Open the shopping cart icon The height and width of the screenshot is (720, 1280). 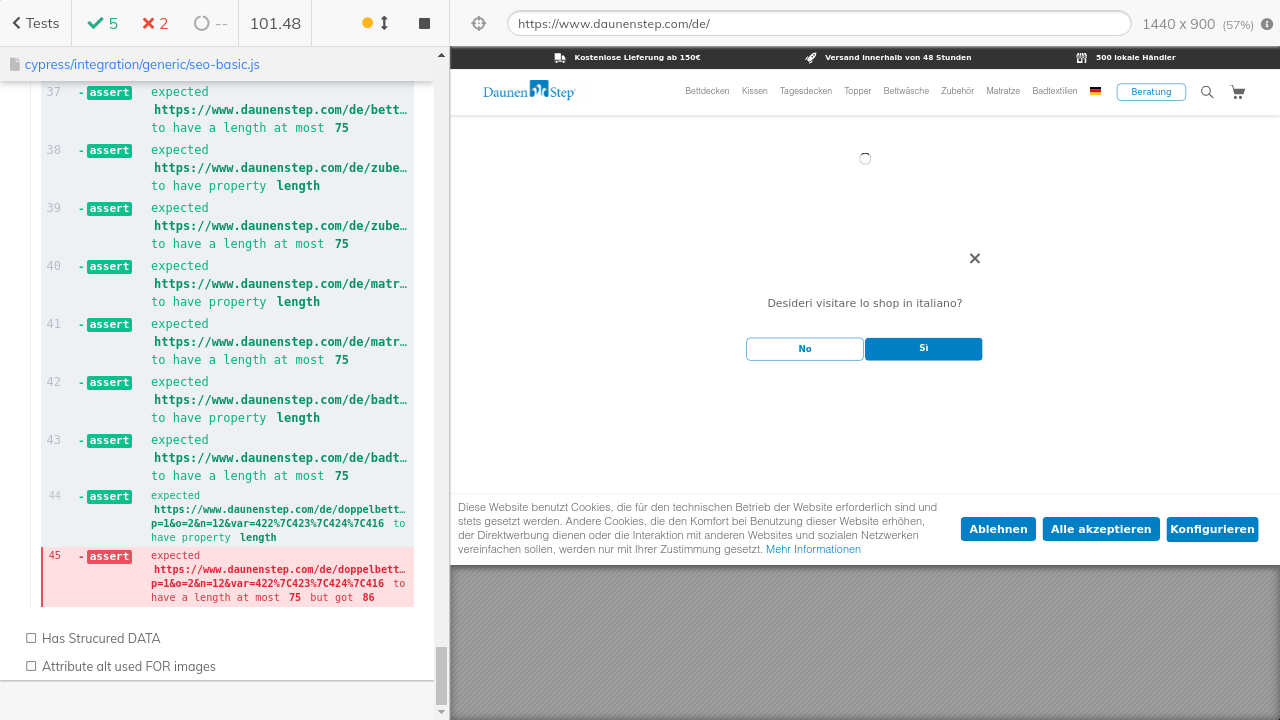tap(1238, 92)
